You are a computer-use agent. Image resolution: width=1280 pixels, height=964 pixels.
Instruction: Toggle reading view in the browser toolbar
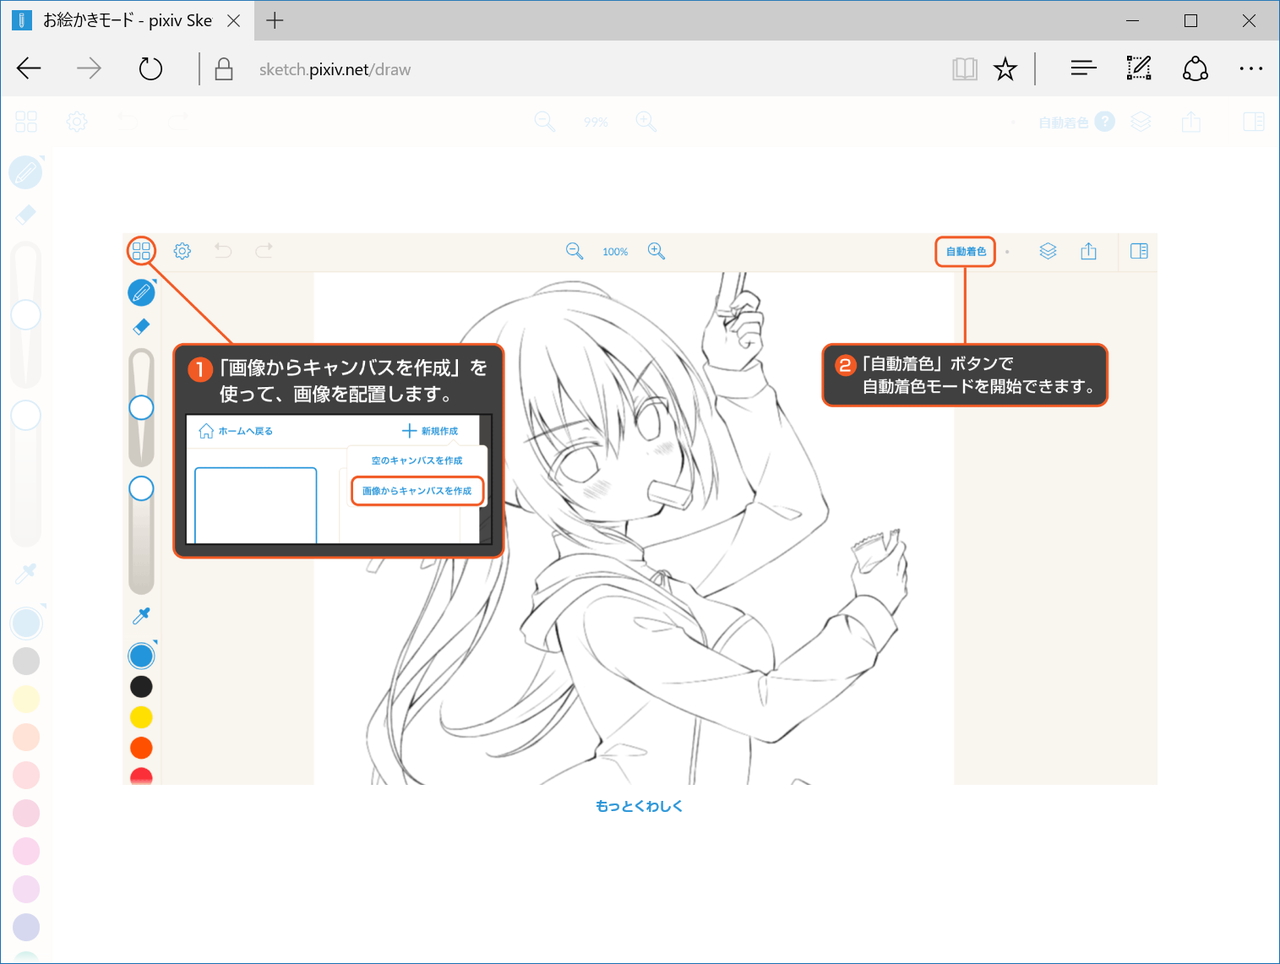click(964, 68)
